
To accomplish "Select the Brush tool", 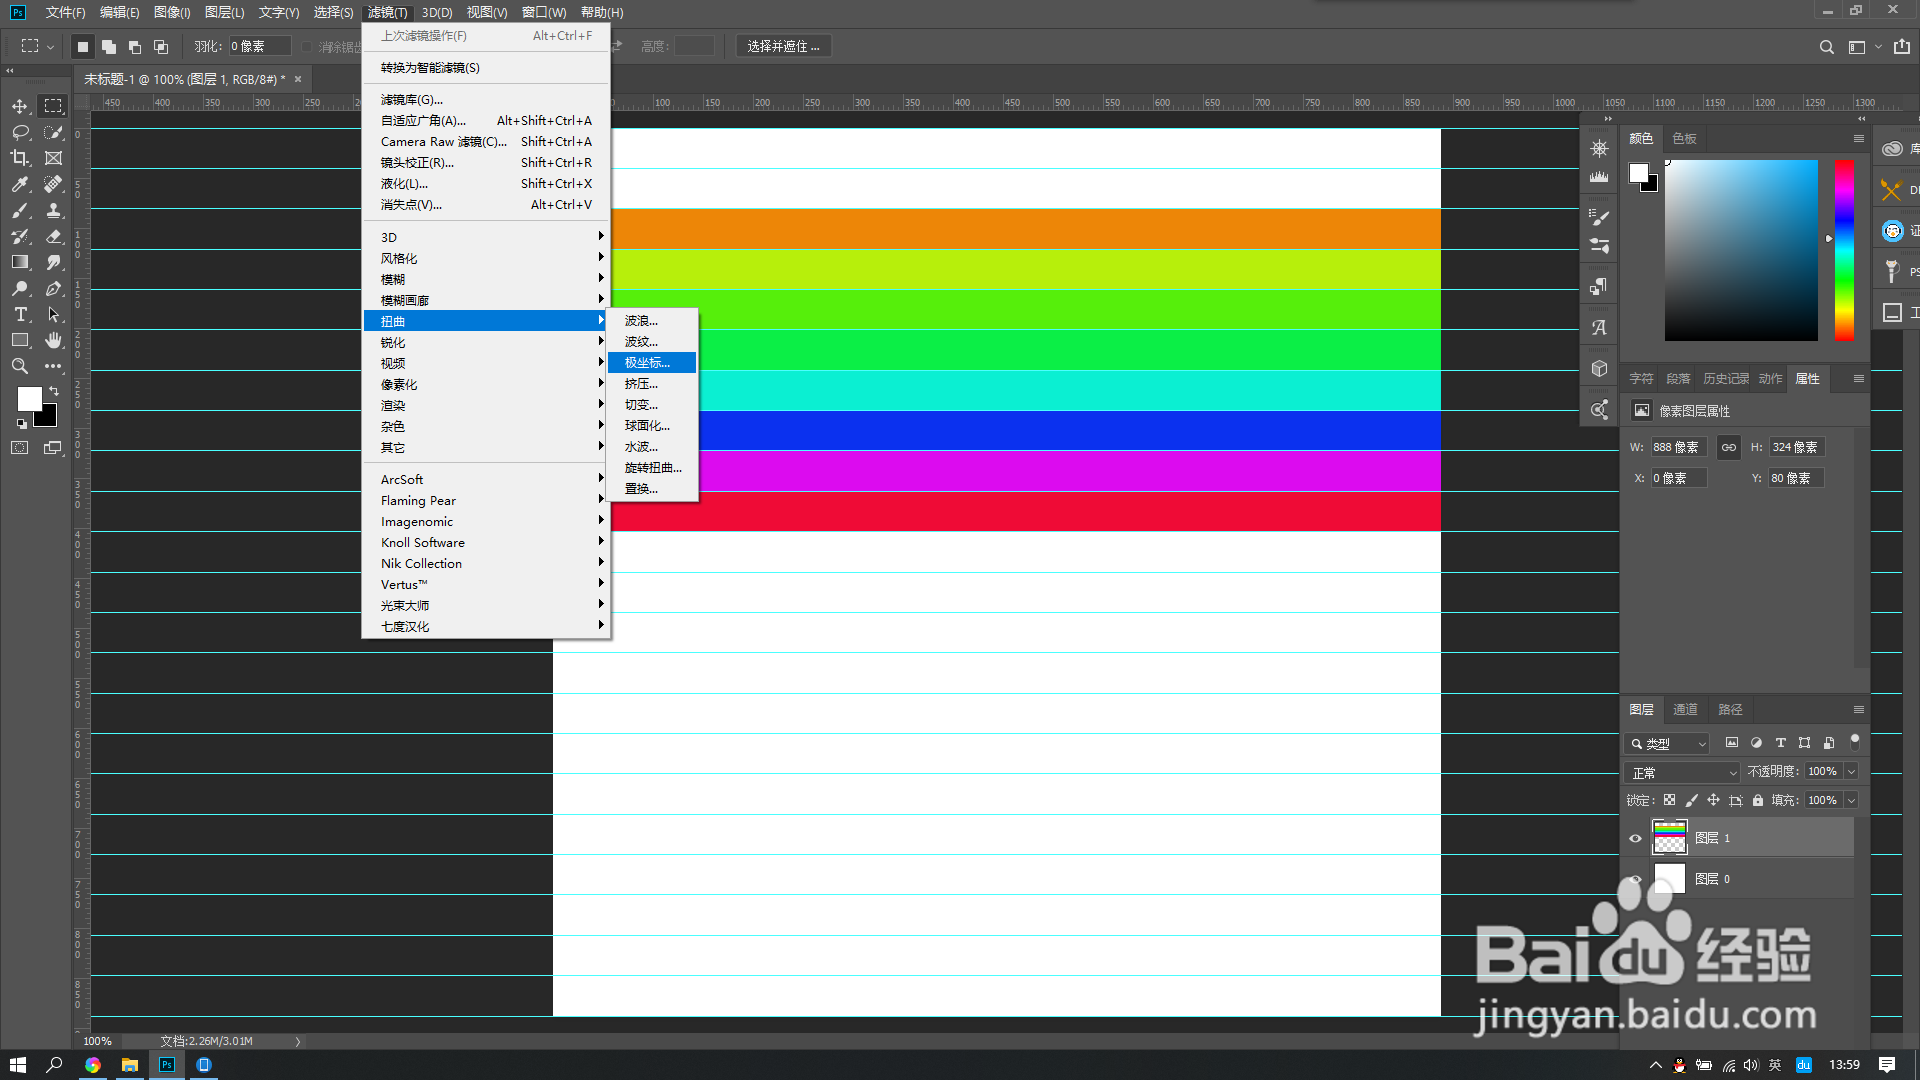I will [x=20, y=210].
